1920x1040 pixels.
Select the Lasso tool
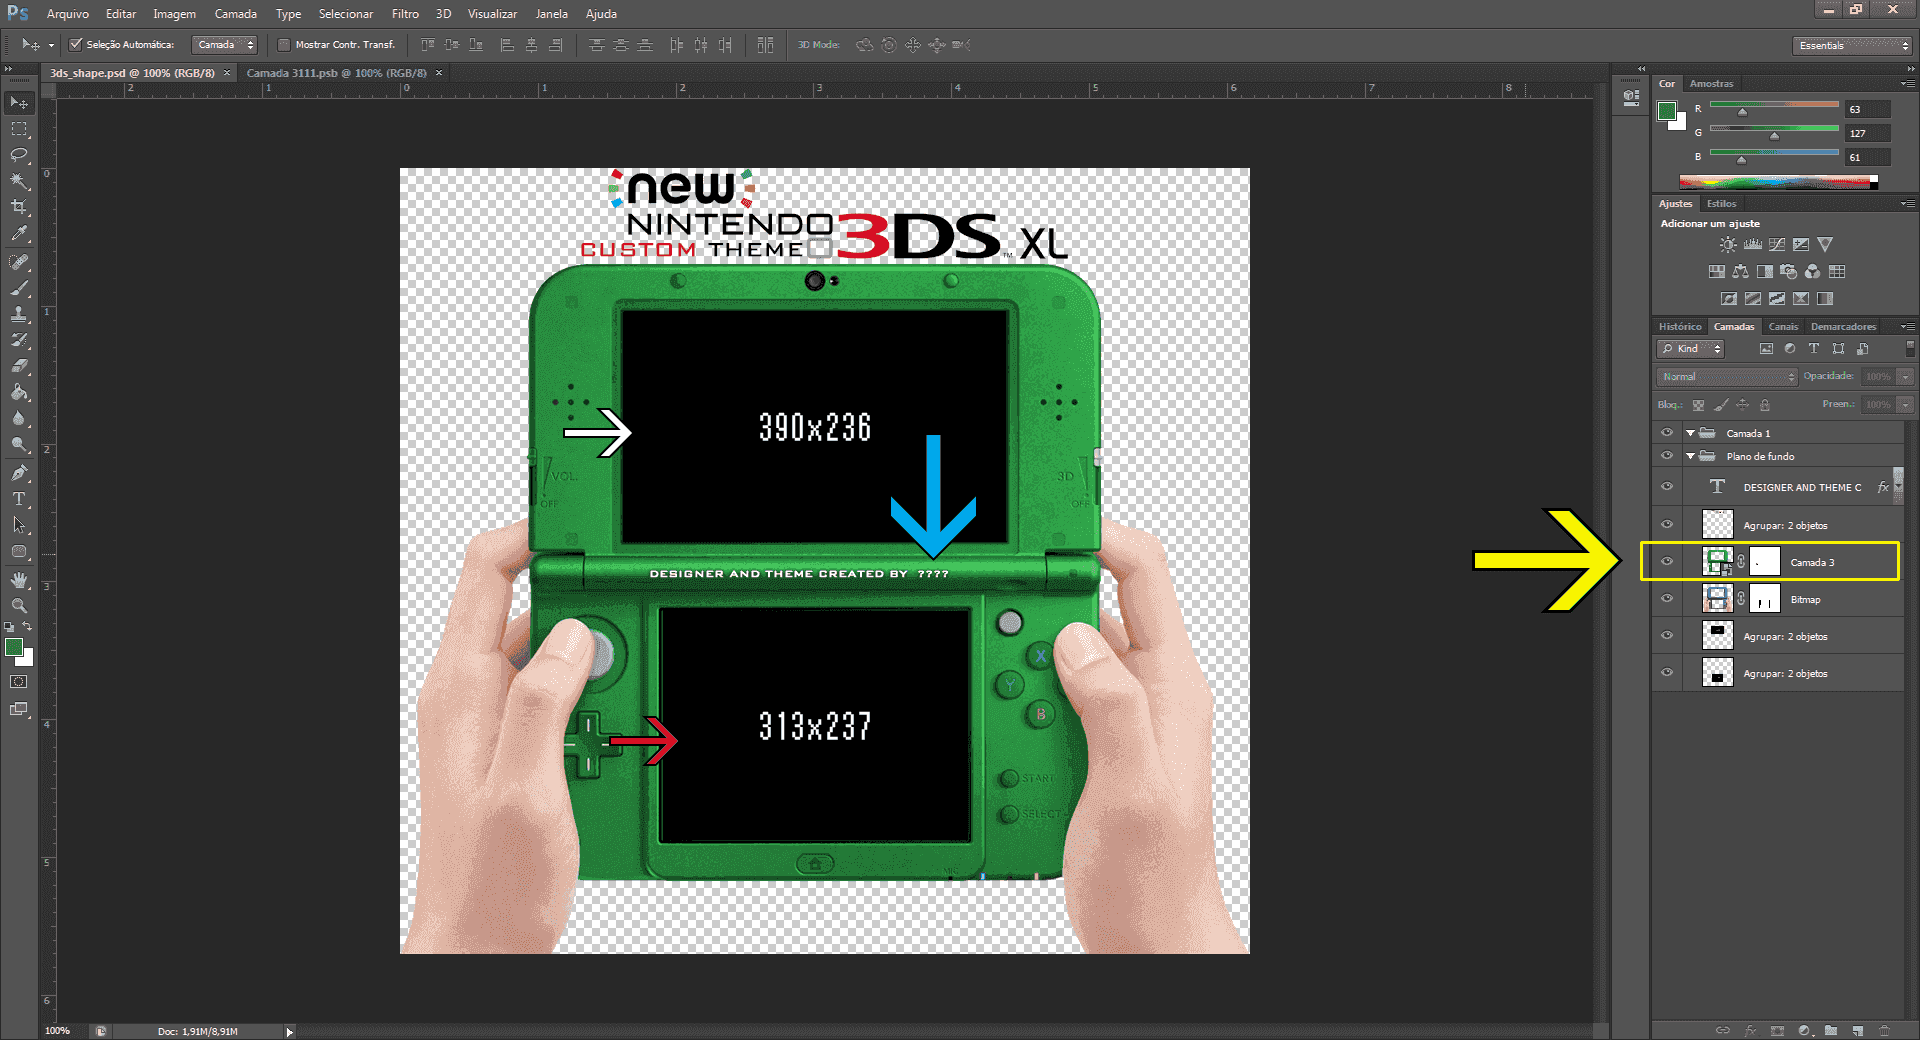[19, 155]
